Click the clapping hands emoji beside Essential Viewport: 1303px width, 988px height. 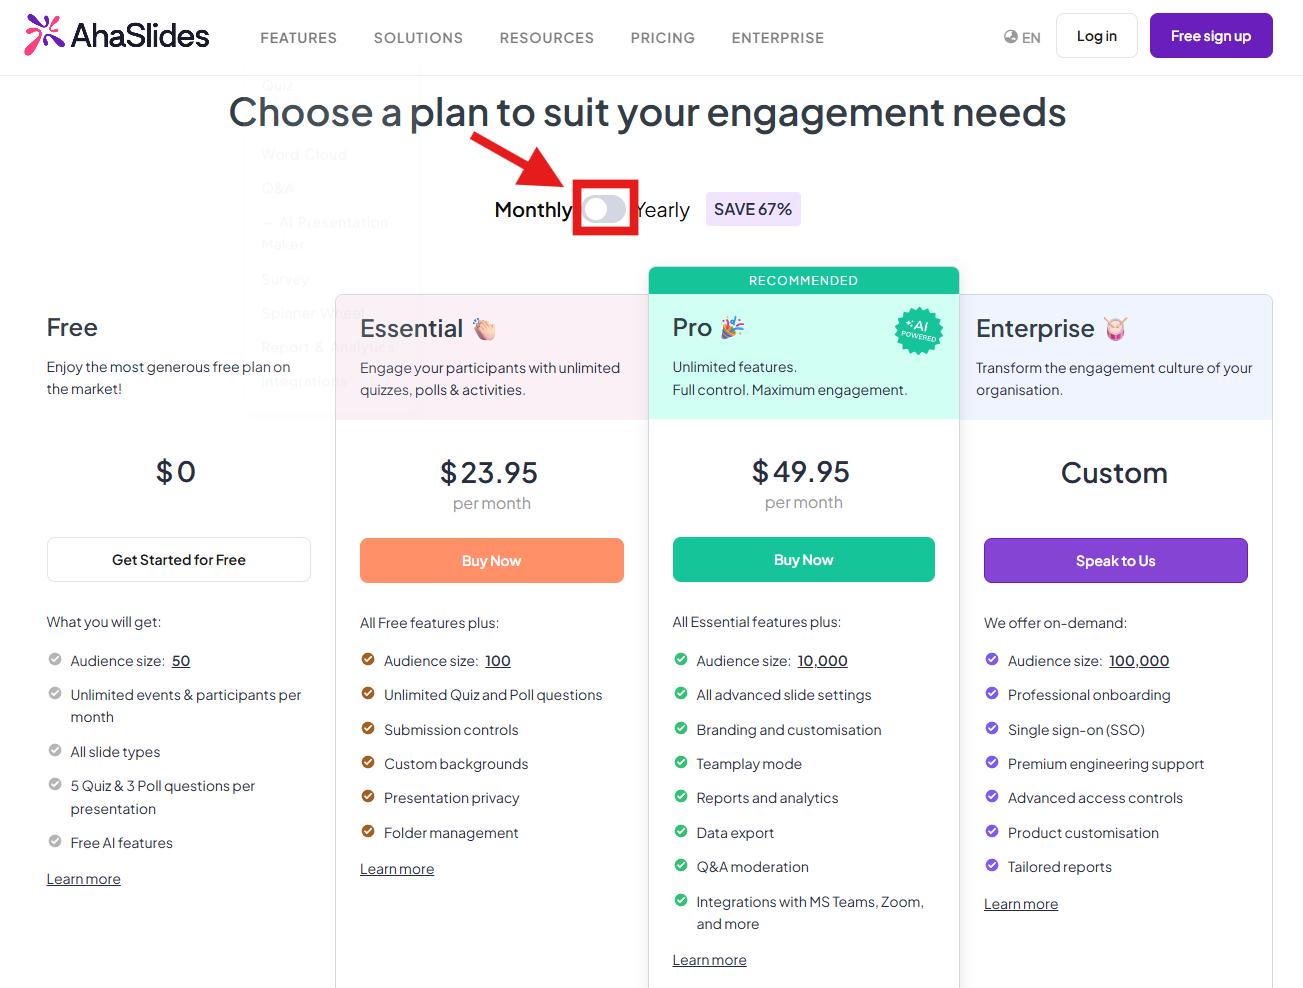click(x=485, y=329)
